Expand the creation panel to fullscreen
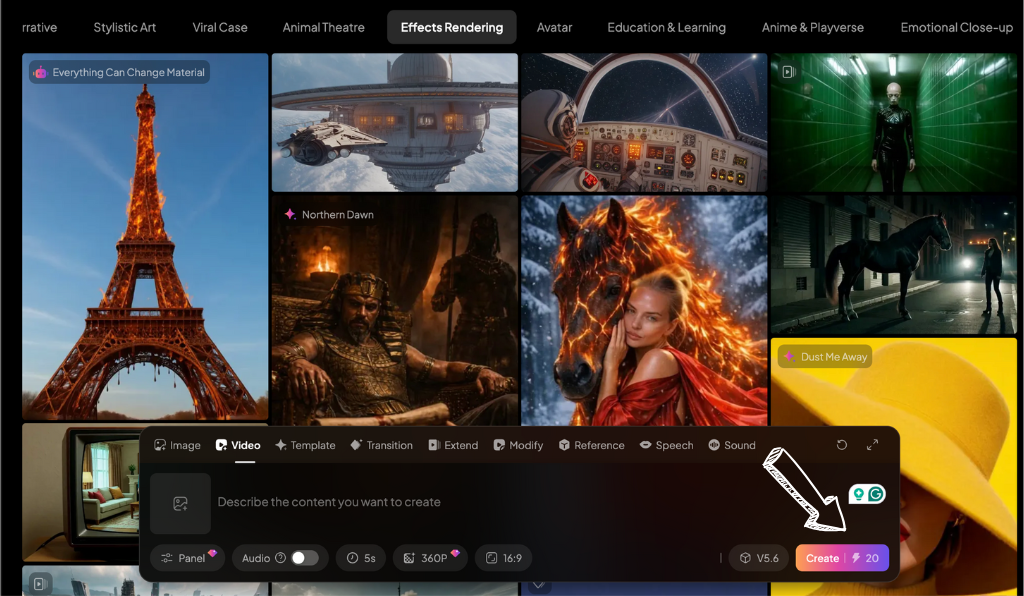The width and height of the screenshot is (1024, 596). (872, 445)
